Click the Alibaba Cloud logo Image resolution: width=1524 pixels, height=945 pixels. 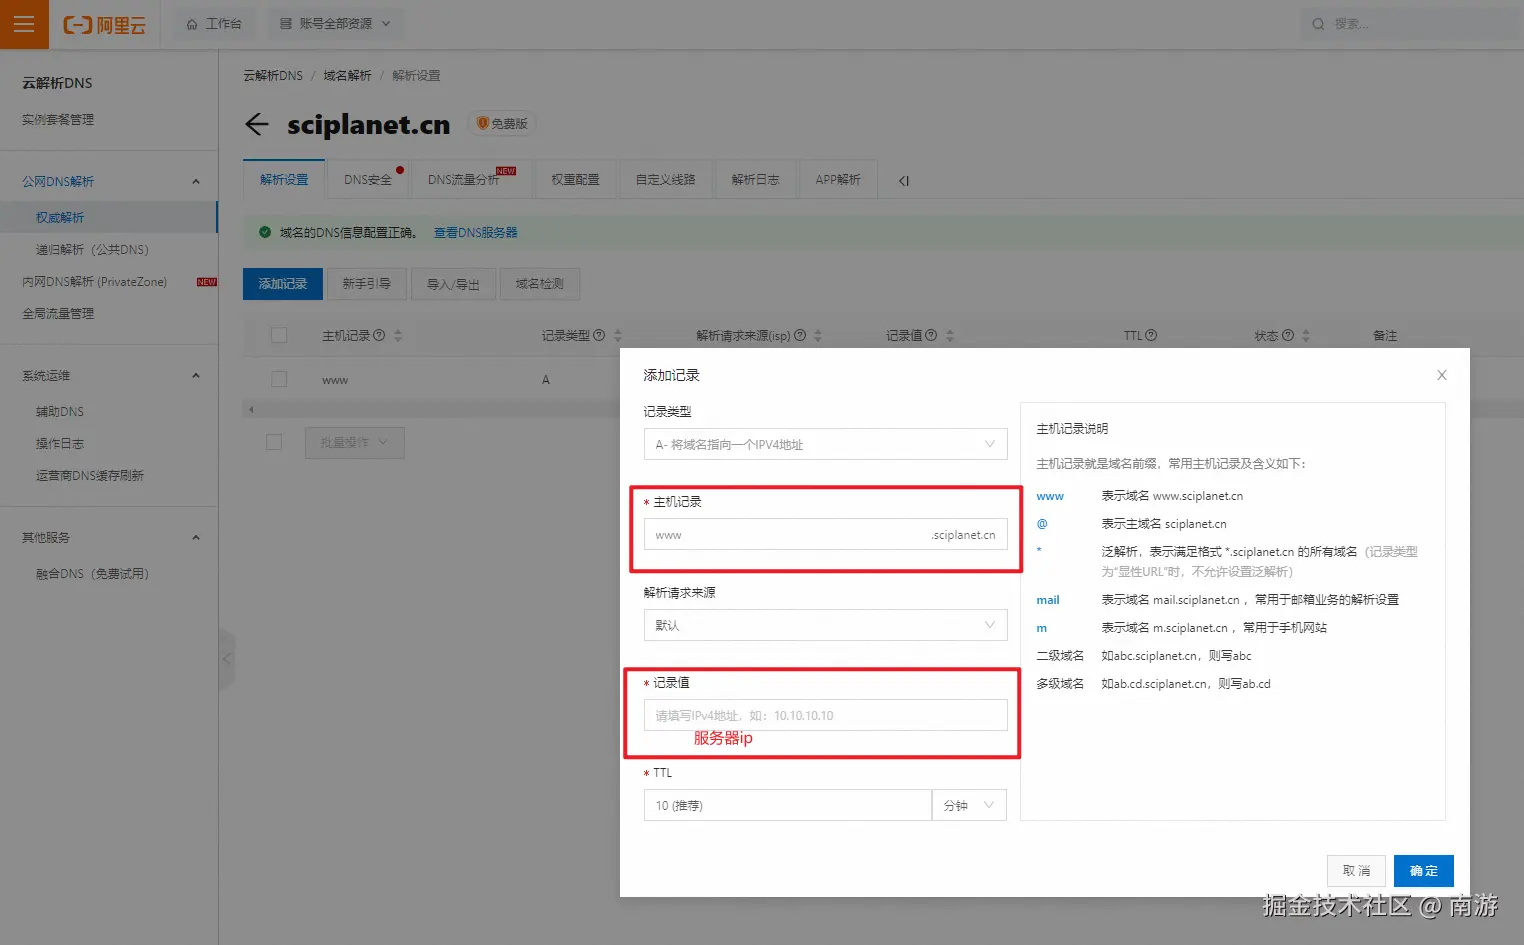click(x=105, y=25)
